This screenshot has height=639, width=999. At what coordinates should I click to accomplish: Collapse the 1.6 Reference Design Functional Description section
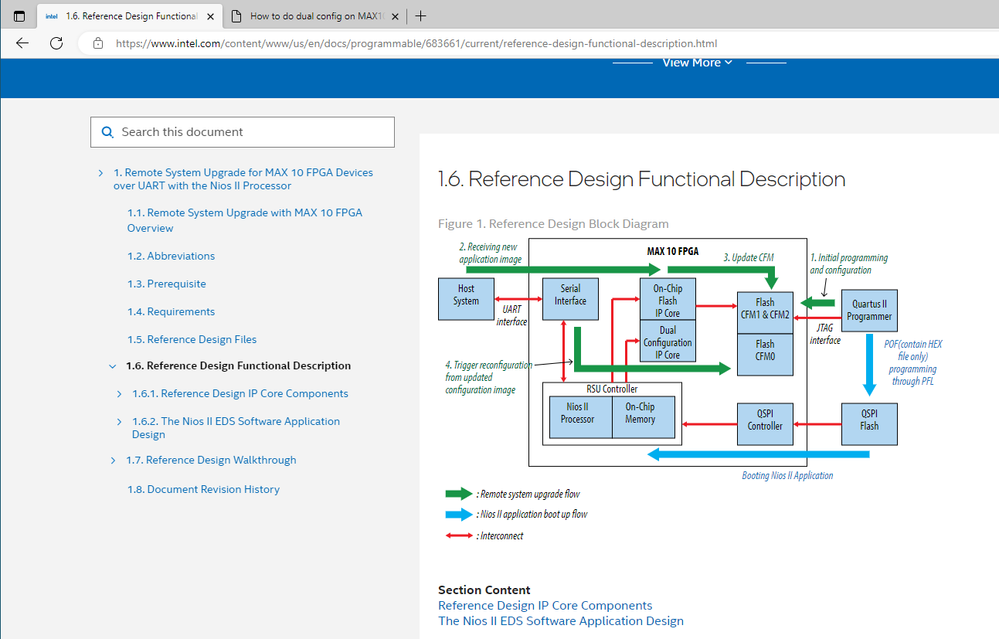pyautogui.click(x=113, y=366)
